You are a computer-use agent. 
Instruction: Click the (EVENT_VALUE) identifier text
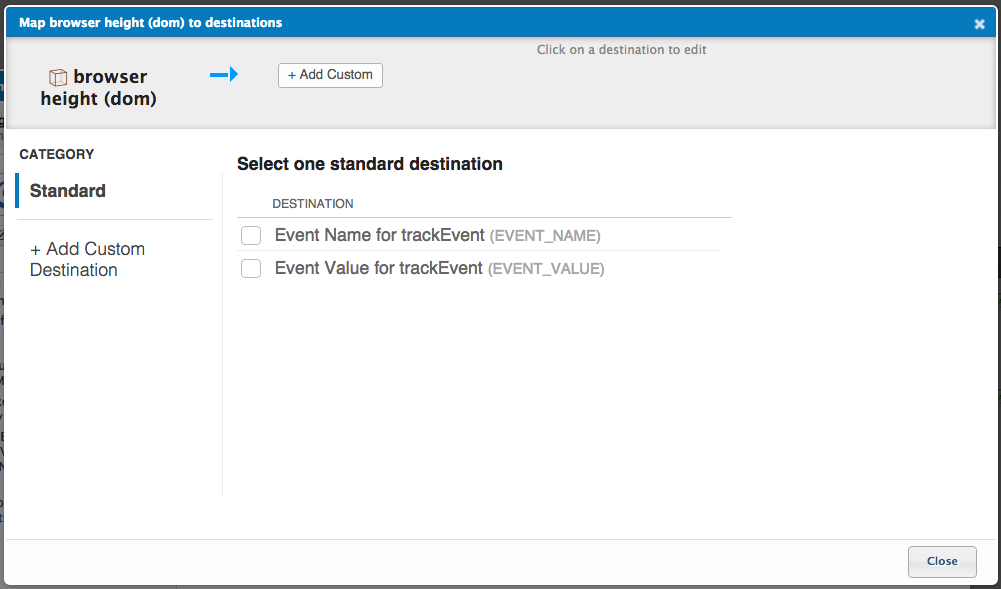tap(546, 269)
